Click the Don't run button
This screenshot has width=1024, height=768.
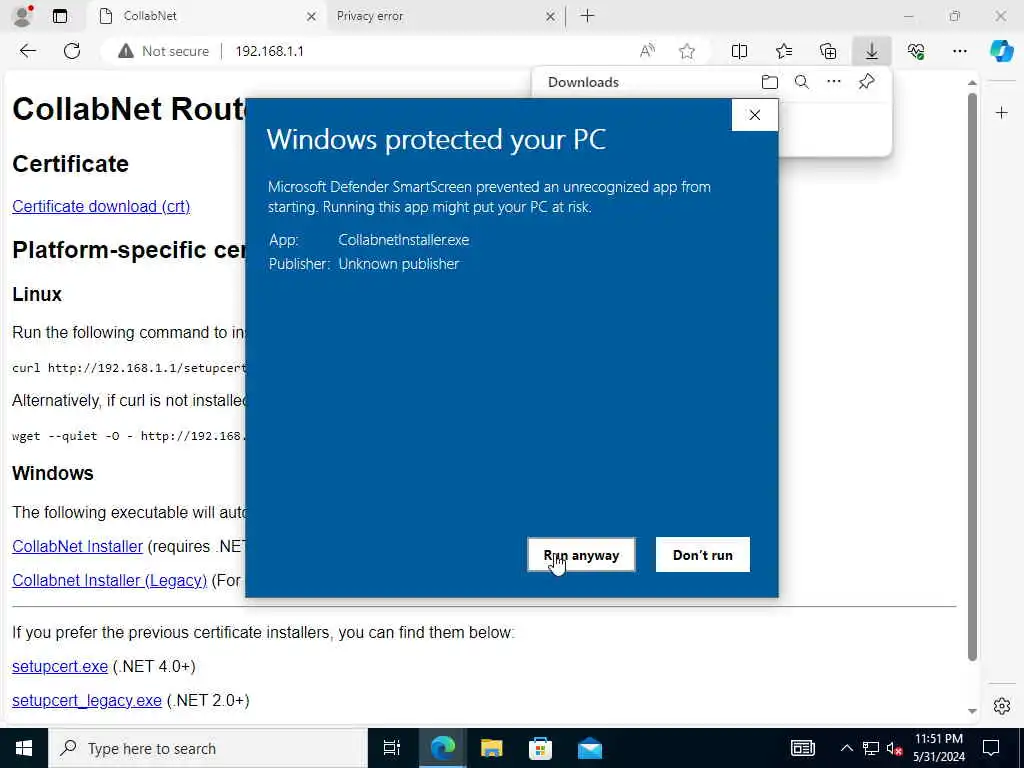[703, 555]
